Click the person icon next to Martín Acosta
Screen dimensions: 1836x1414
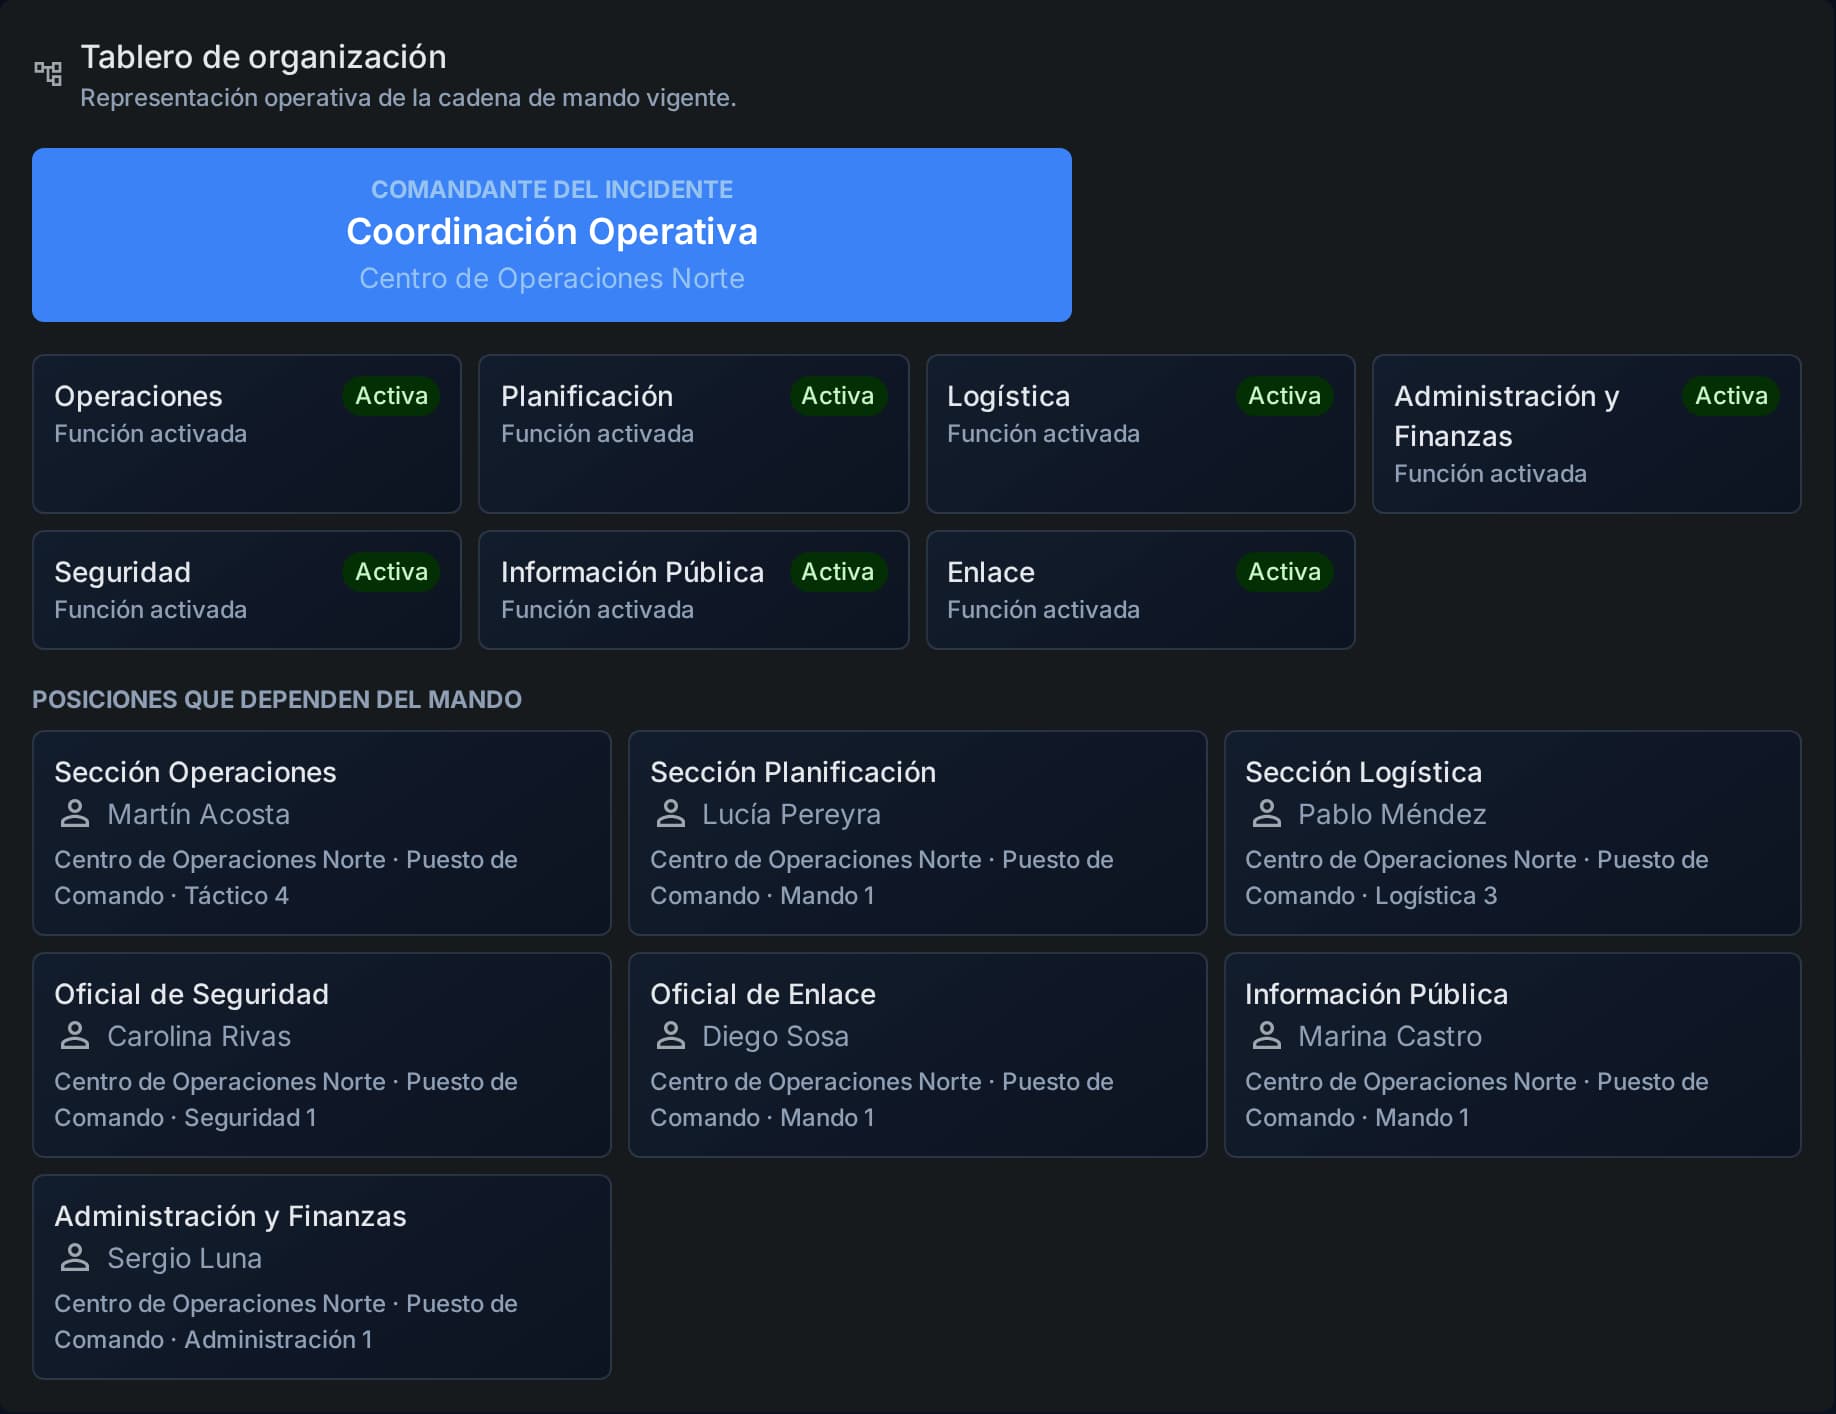click(75, 814)
